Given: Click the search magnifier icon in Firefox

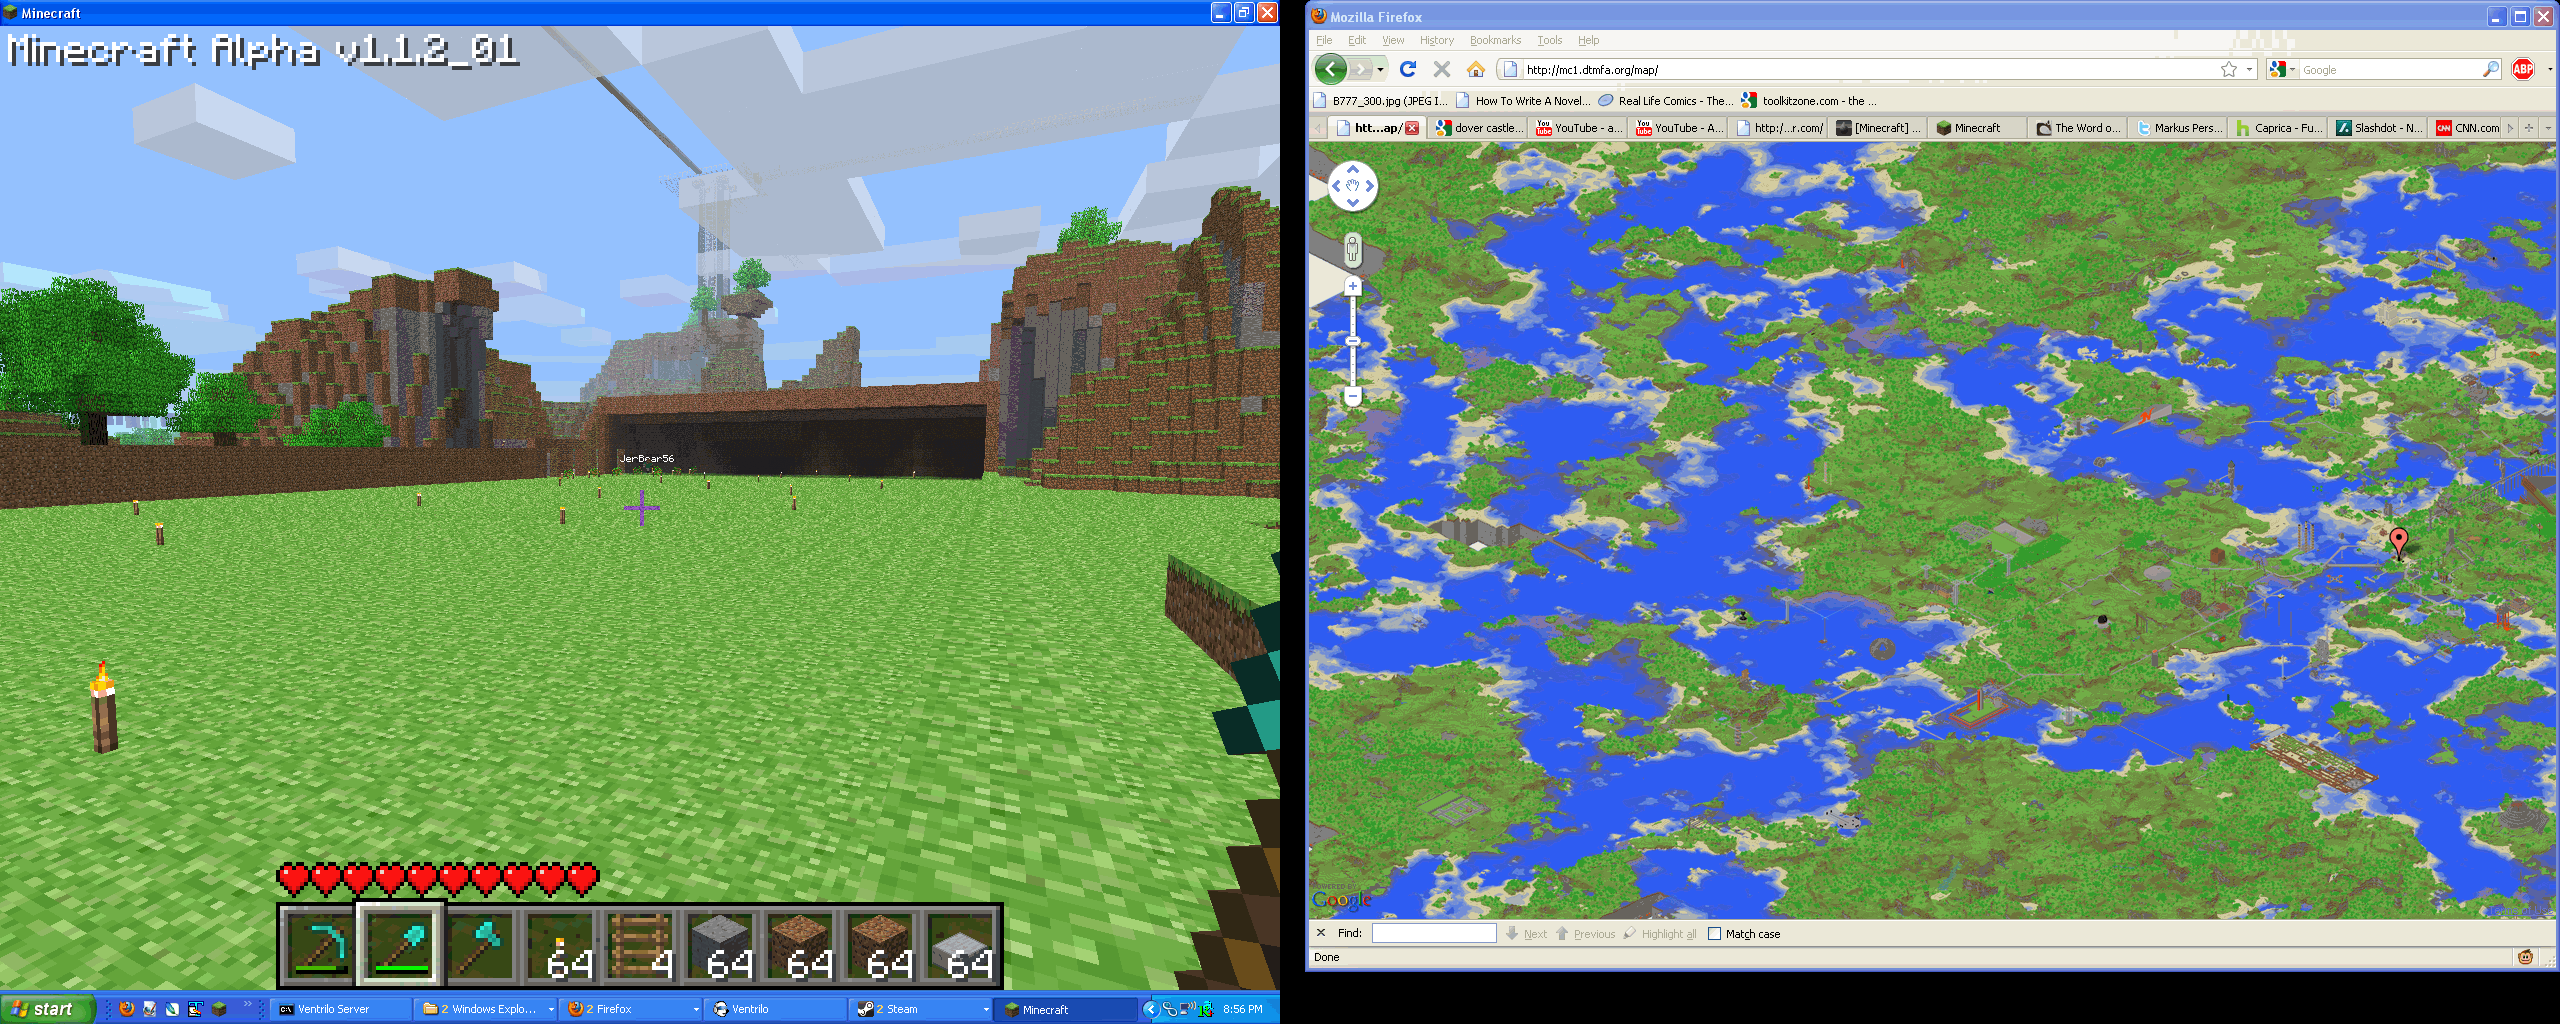Looking at the screenshot, I should [2490, 69].
